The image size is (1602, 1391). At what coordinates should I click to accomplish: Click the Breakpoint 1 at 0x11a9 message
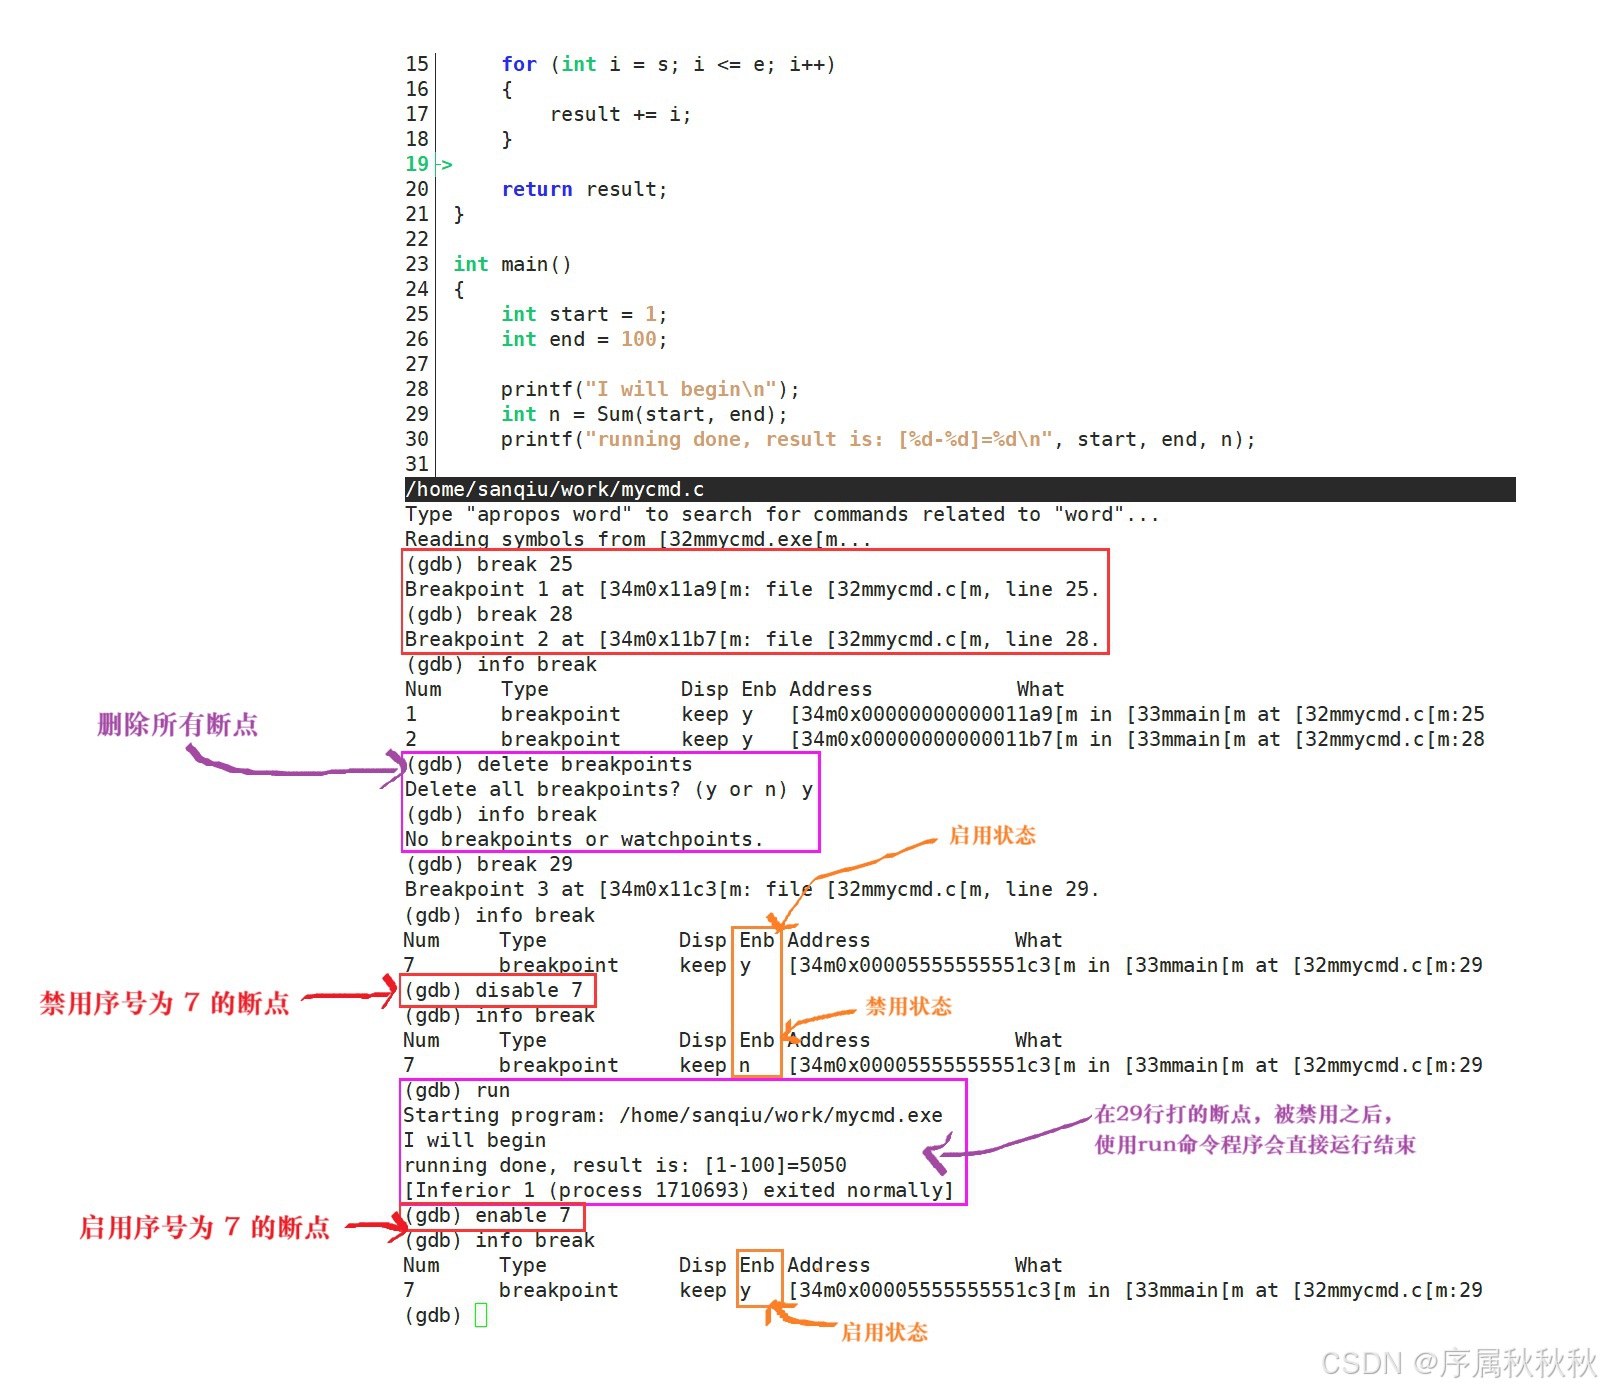pyautogui.click(x=752, y=589)
